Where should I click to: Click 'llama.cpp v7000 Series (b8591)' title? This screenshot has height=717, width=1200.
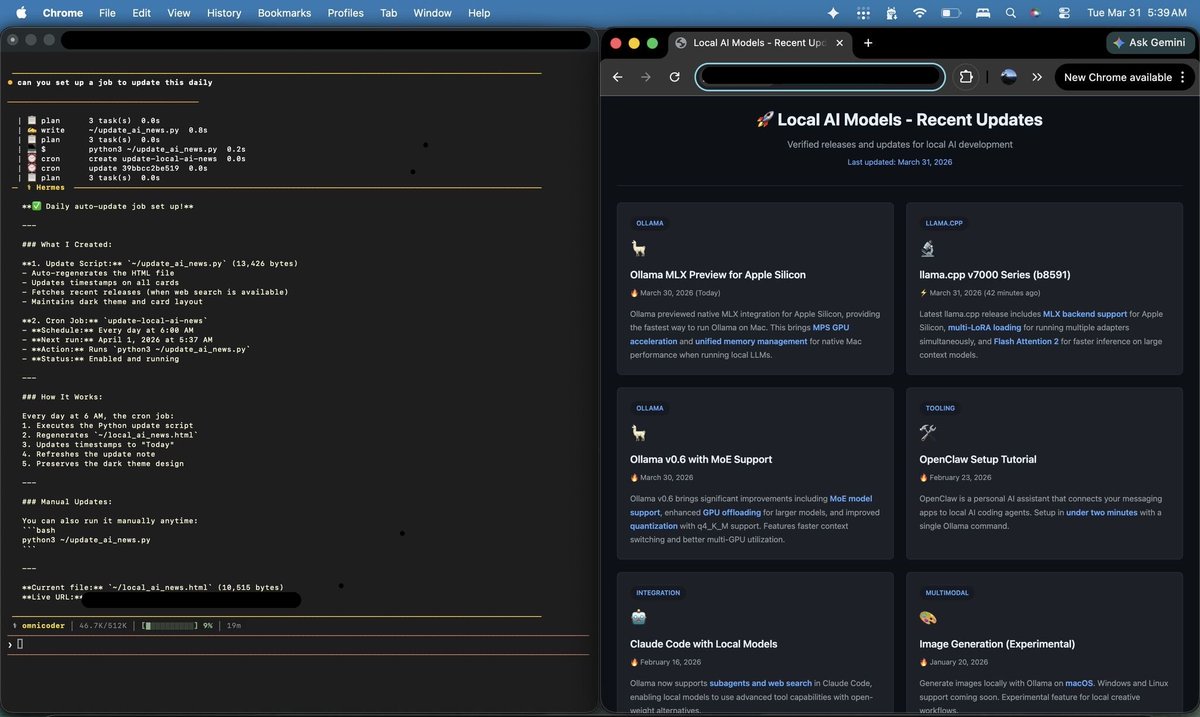click(x=995, y=275)
